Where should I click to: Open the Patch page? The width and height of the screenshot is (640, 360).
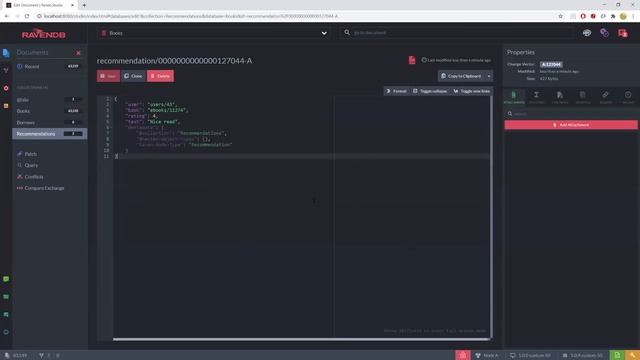pyautogui.click(x=49, y=154)
